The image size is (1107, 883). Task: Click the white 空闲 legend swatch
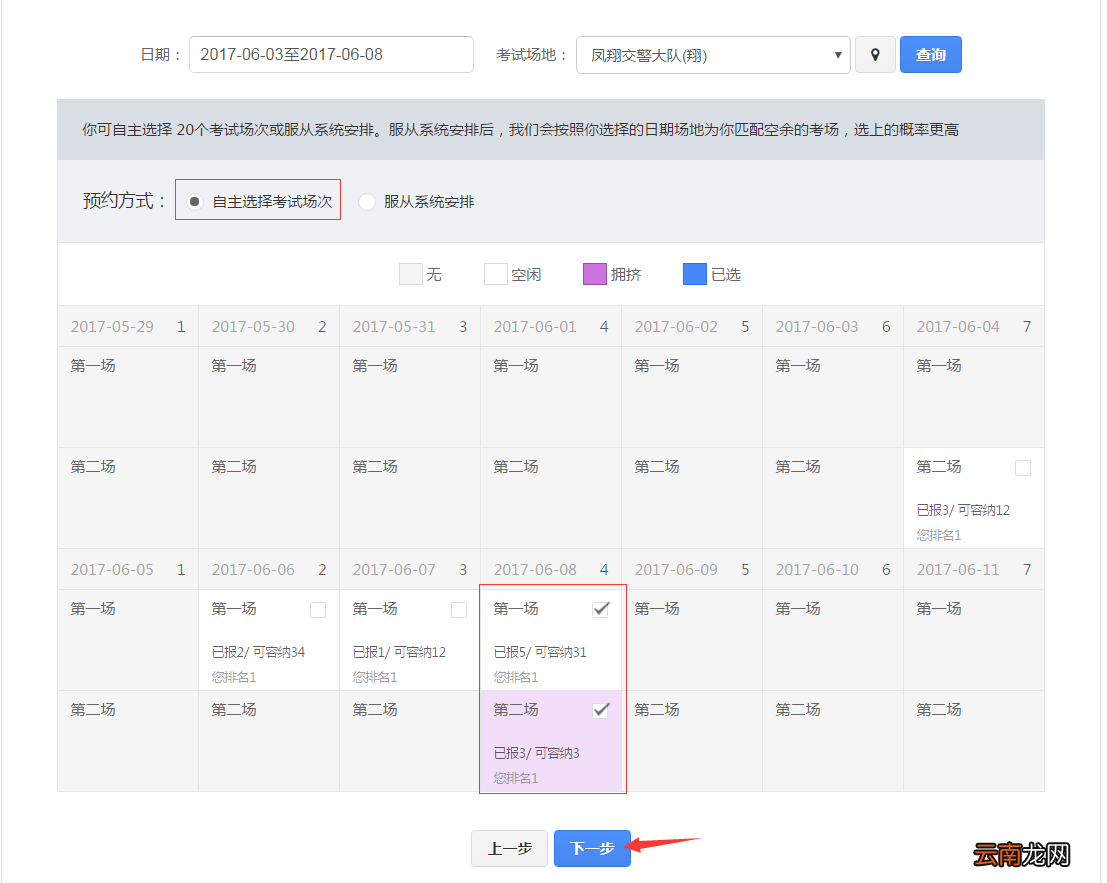(495, 274)
